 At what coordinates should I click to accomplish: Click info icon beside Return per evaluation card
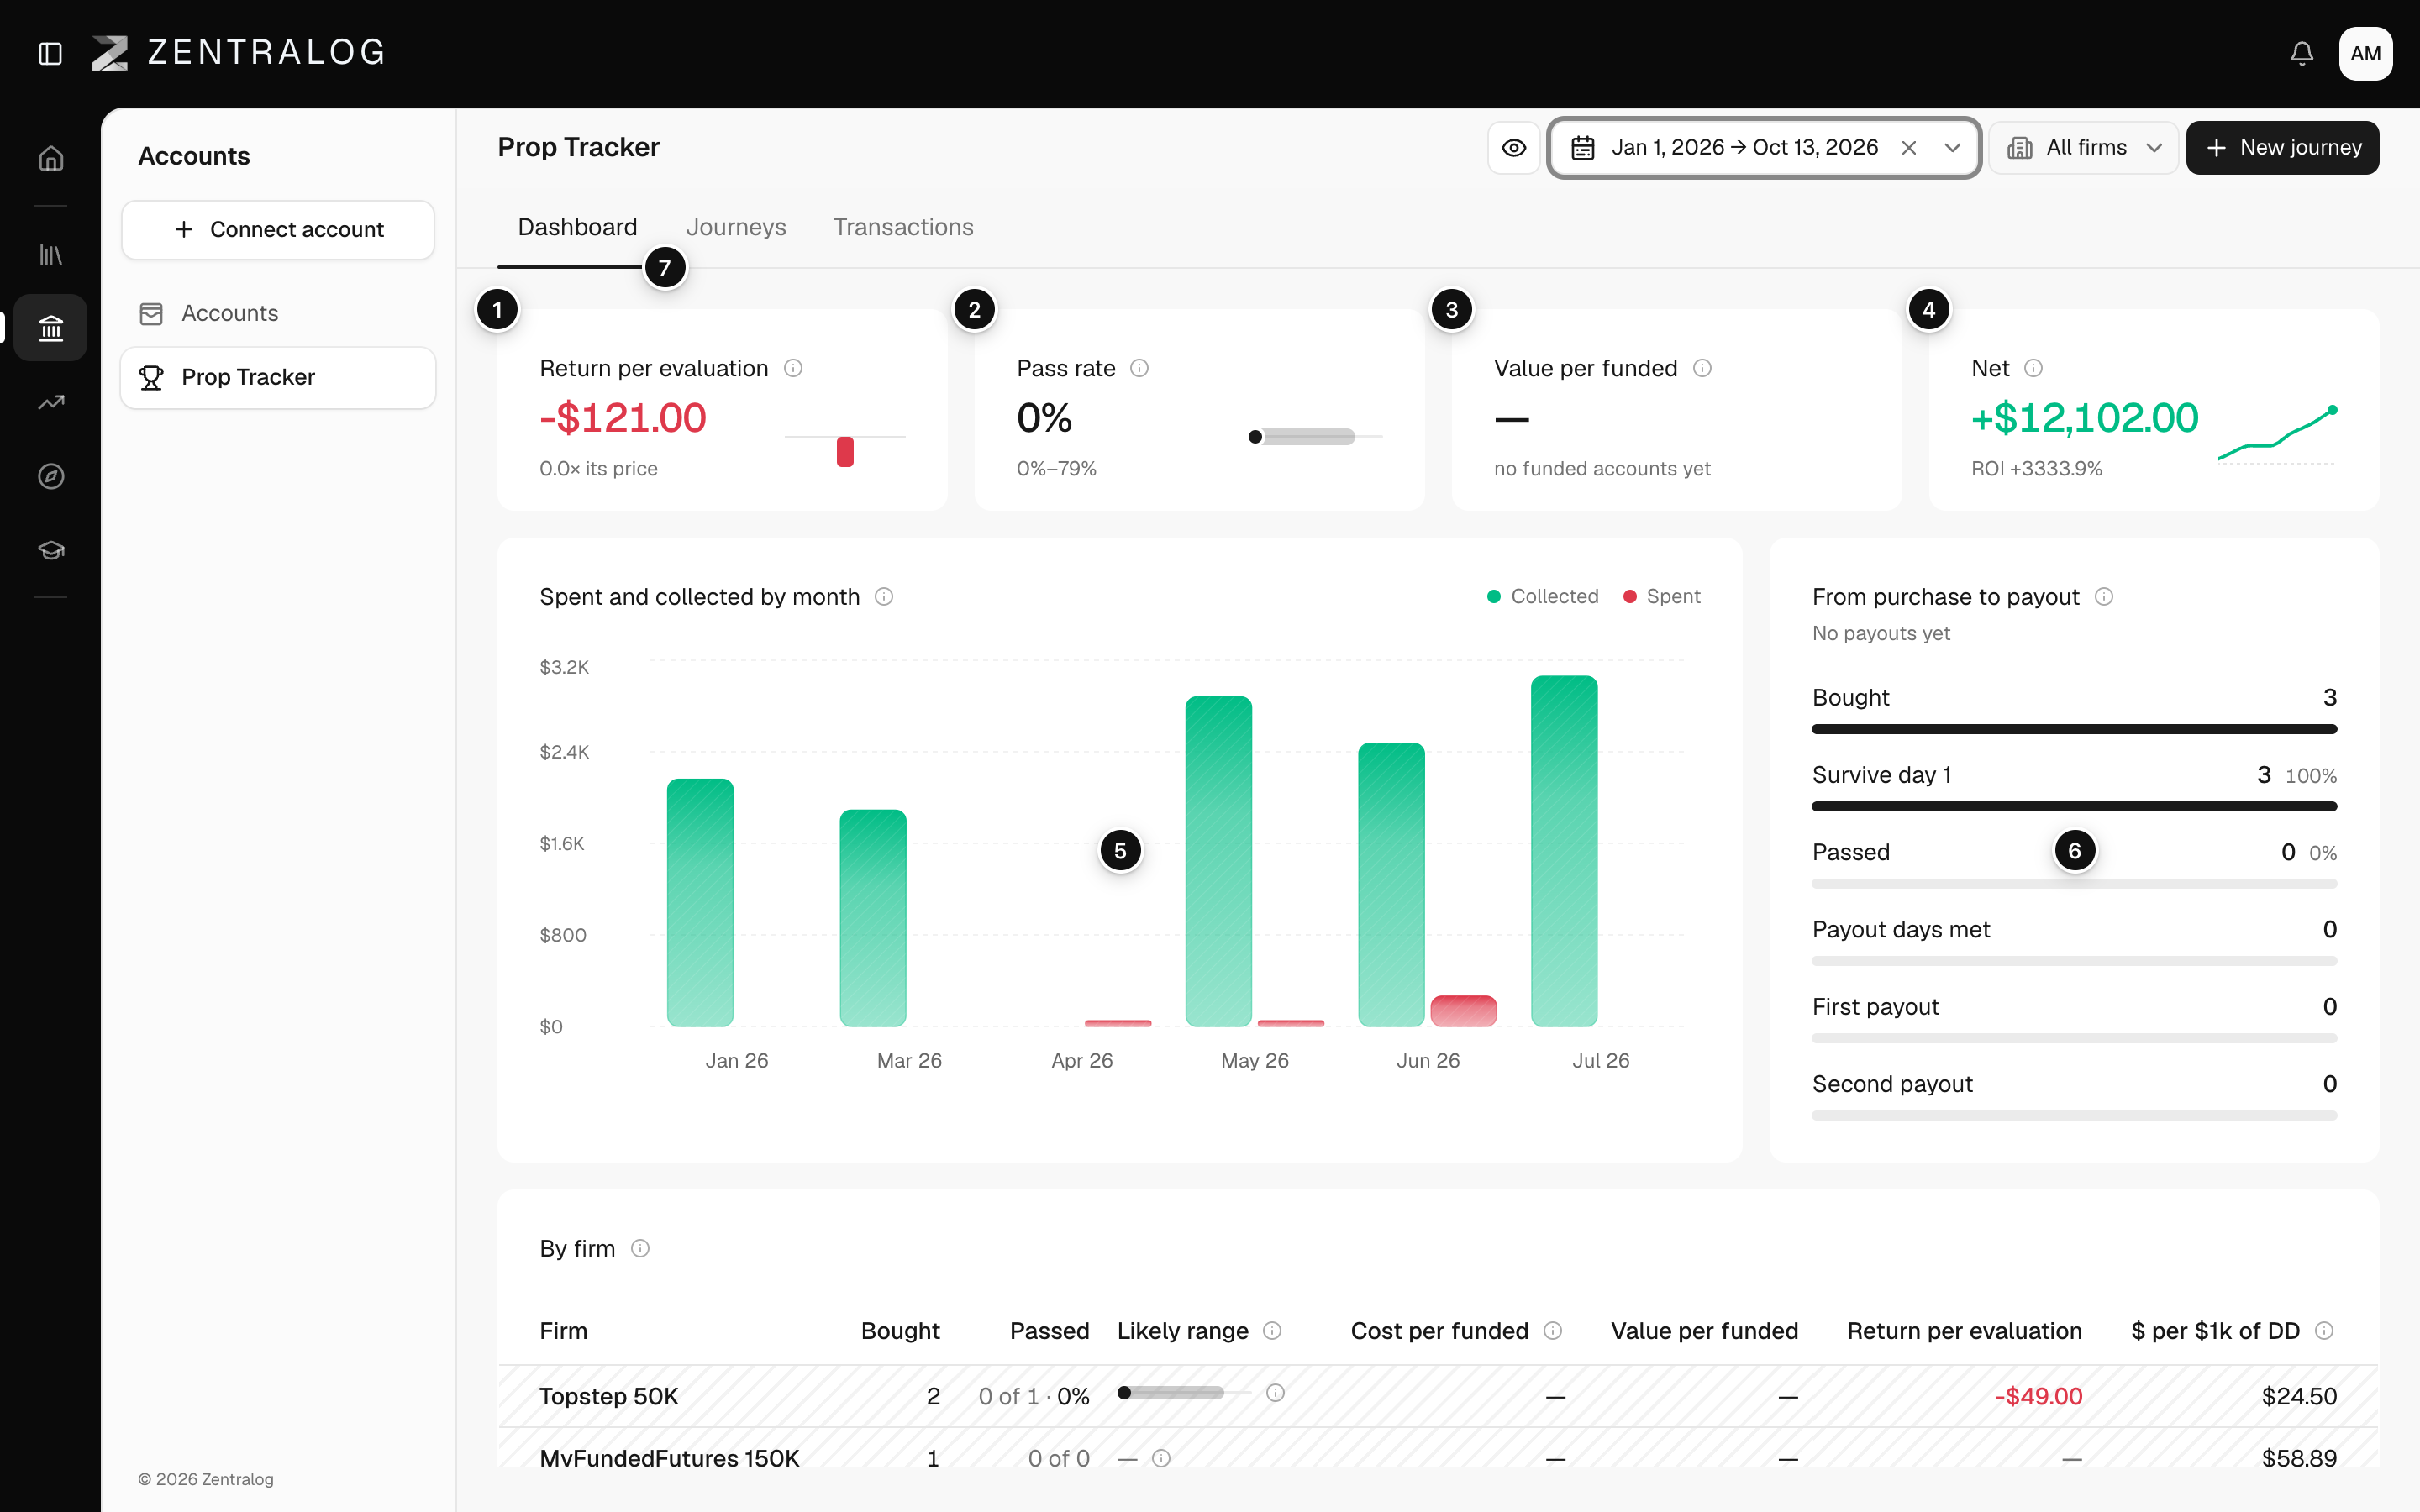[x=793, y=368]
